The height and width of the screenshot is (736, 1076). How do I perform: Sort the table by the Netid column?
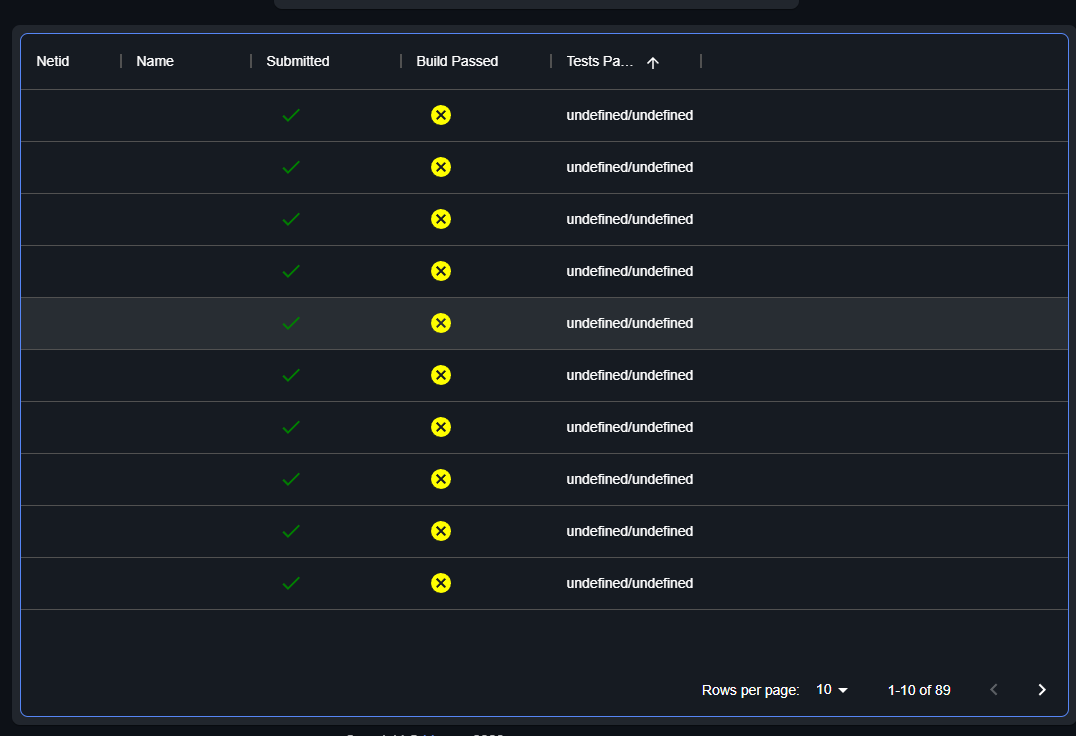coord(52,61)
